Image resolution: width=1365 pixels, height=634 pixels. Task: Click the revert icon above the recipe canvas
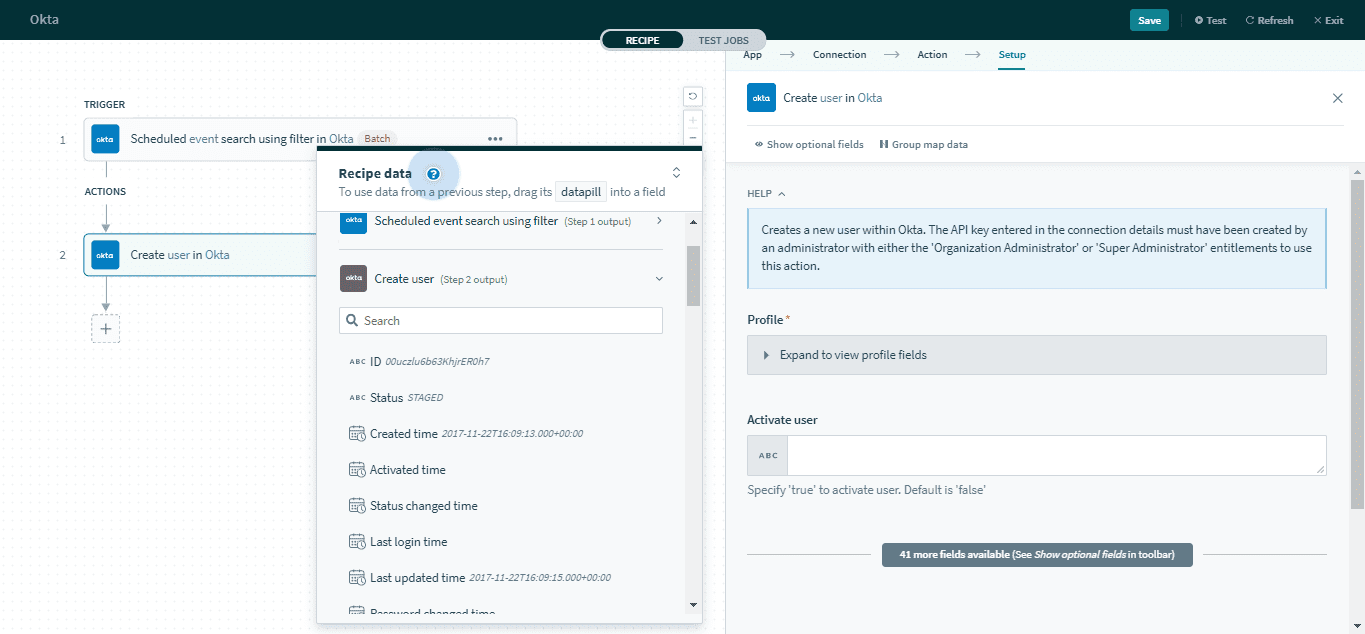pyautogui.click(x=692, y=96)
